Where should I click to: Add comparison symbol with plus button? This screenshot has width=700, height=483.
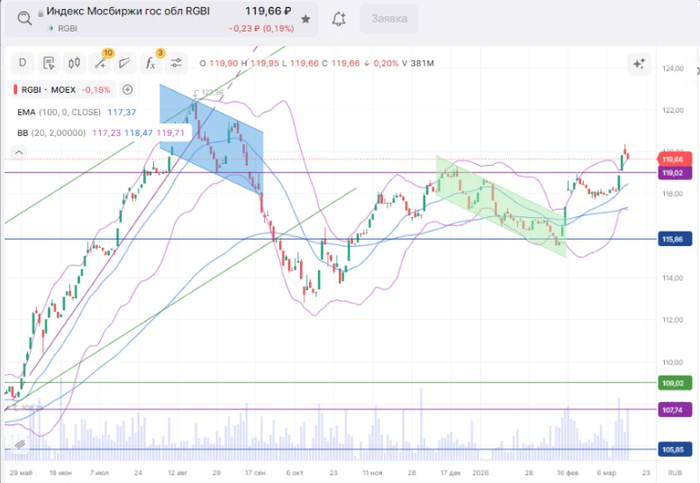point(127,89)
